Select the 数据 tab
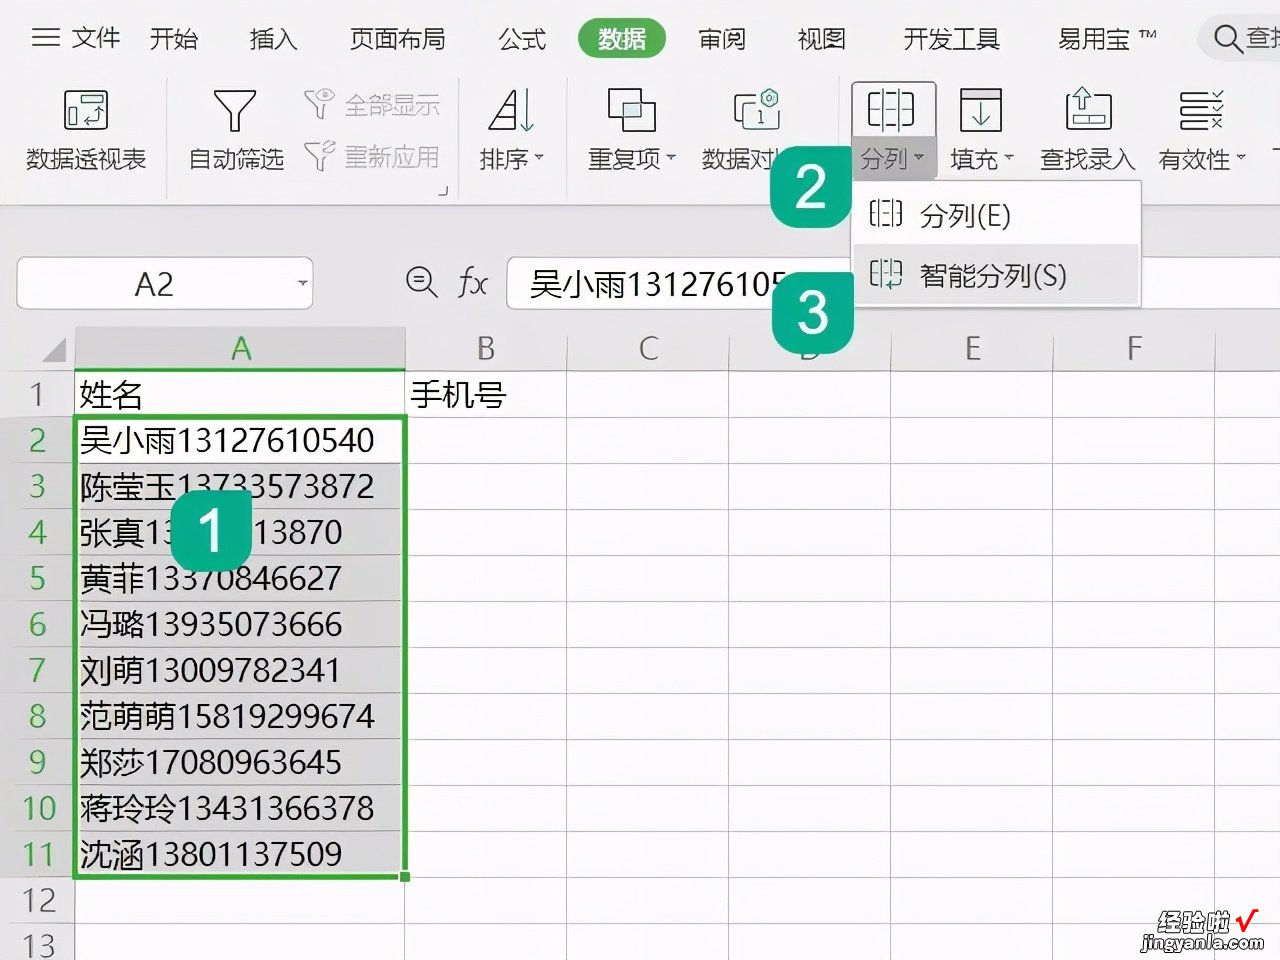 622,39
